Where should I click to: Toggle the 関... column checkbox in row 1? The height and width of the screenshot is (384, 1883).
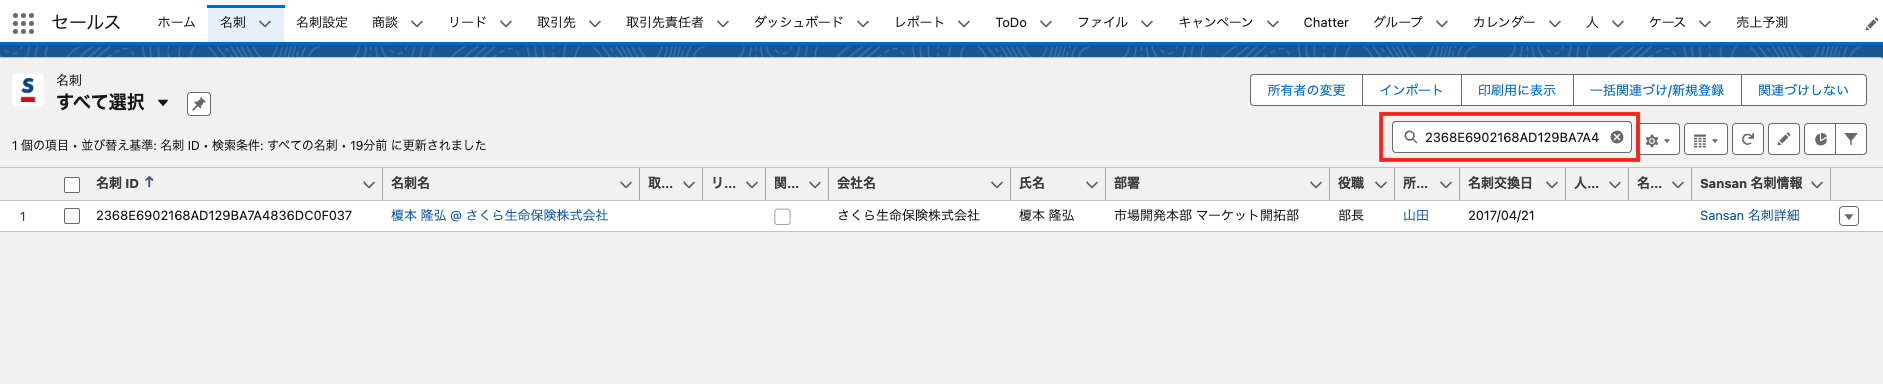(783, 216)
